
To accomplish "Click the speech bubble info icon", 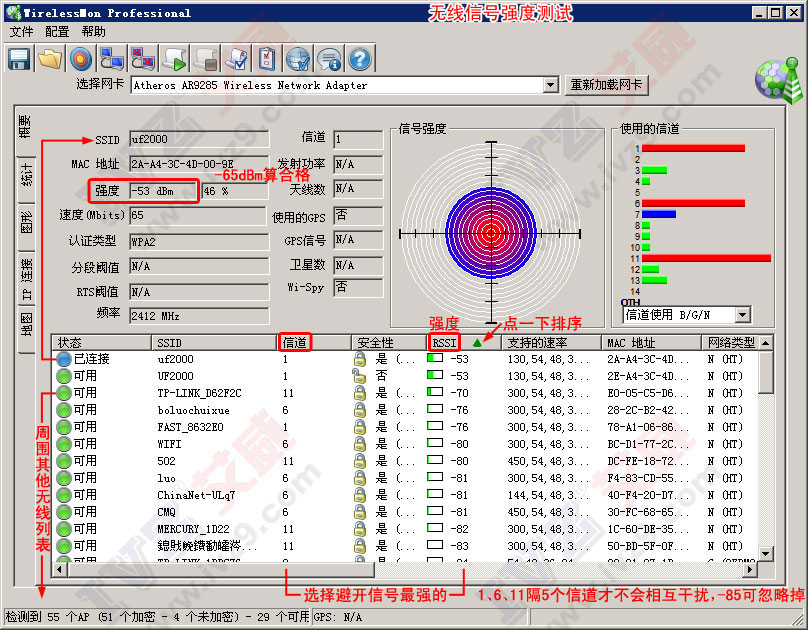I will [x=328, y=59].
